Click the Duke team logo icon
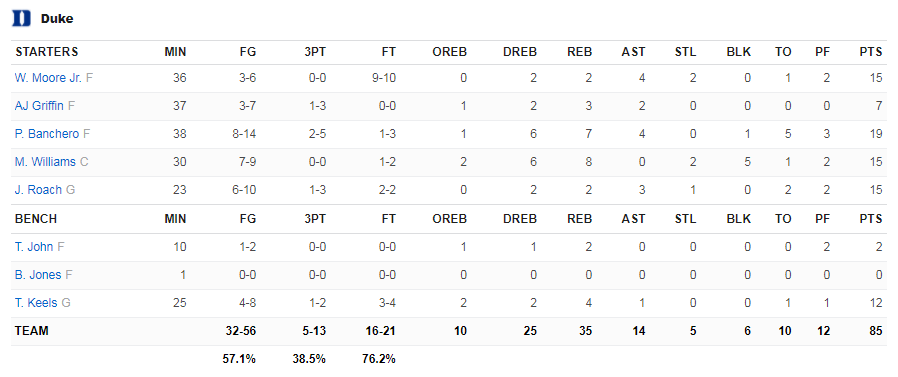 click(x=21, y=18)
